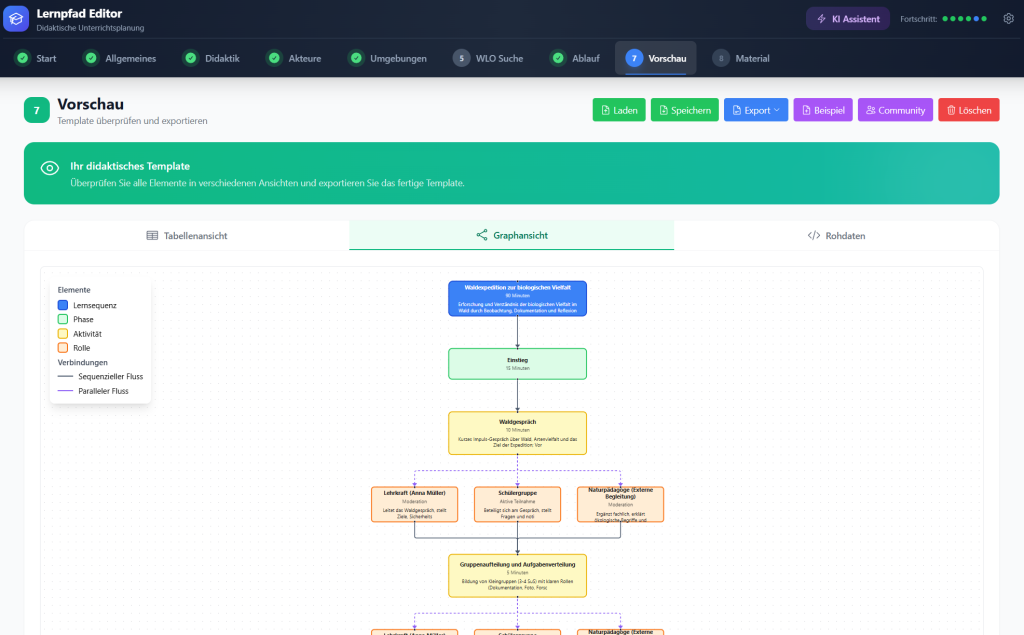1024x635 pixels.
Task: Select the Graphansicht view tab
Action: tap(511, 235)
